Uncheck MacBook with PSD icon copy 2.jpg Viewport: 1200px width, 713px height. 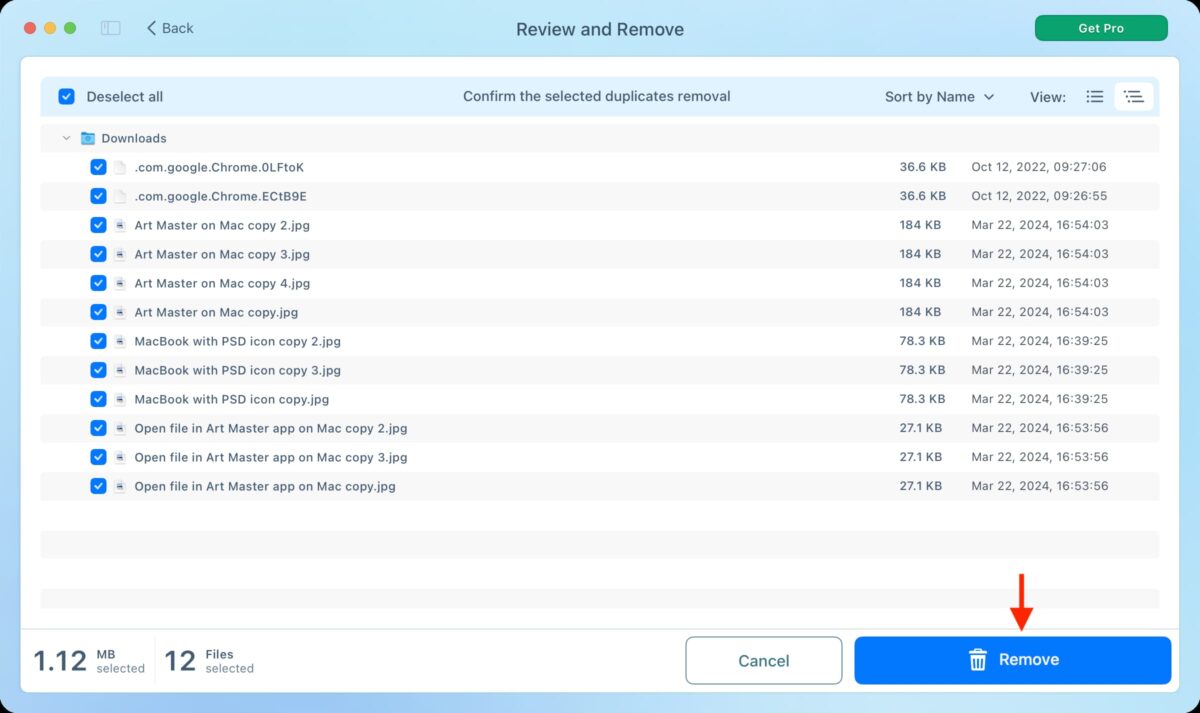pos(98,342)
